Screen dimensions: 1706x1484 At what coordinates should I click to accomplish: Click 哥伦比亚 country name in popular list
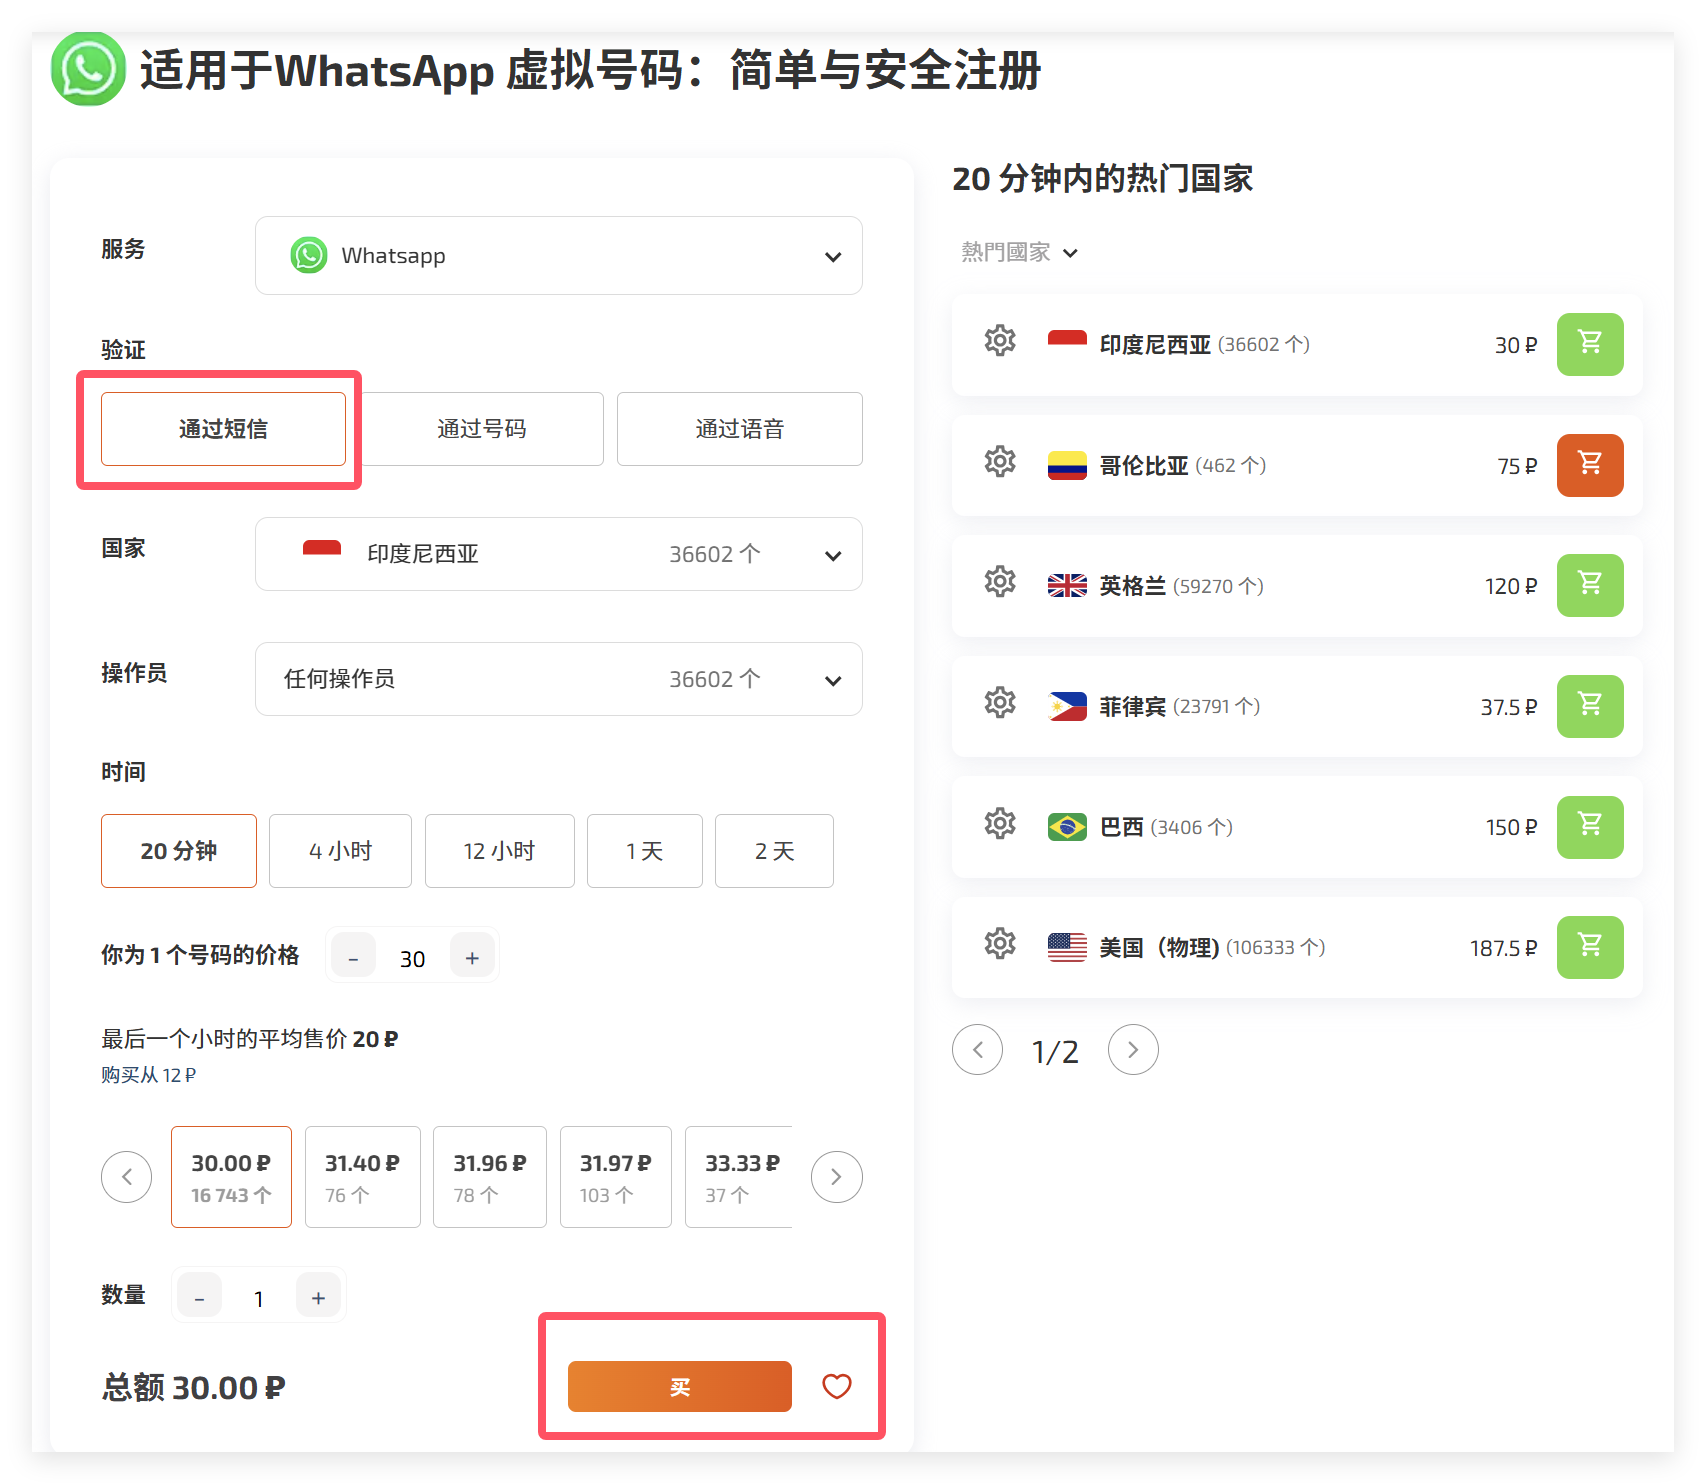pos(1144,465)
